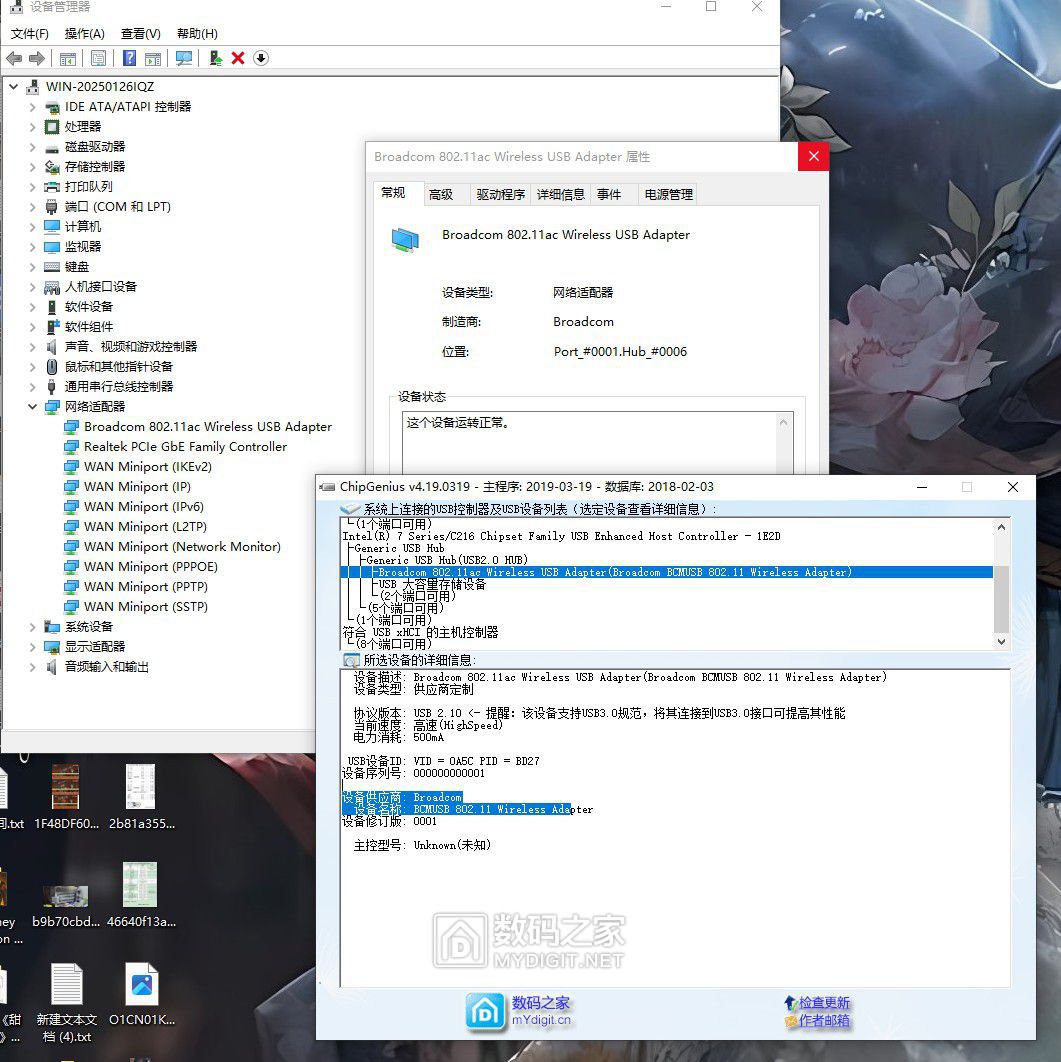Click the Forward arrow in Device Manager toolbar
This screenshot has height=1062, width=1061.
(x=37, y=58)
